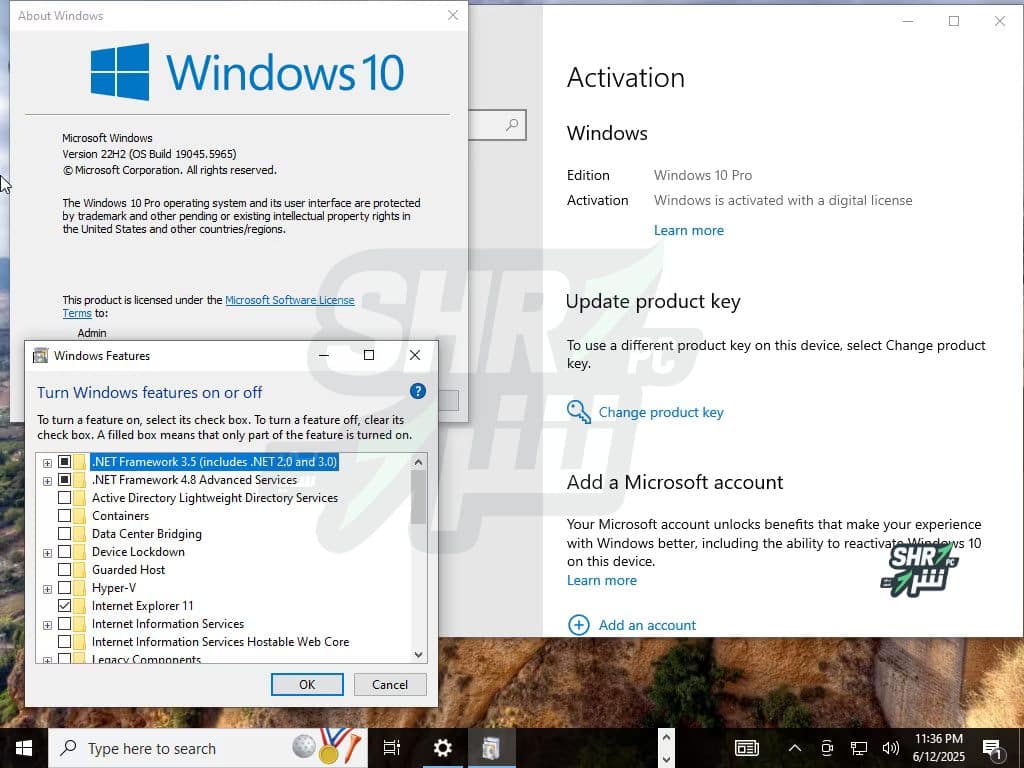This screenshot has height=768, width=1024.
Task: Expand the .NET Framework 3.5 tree node
Action: [47, 463]
